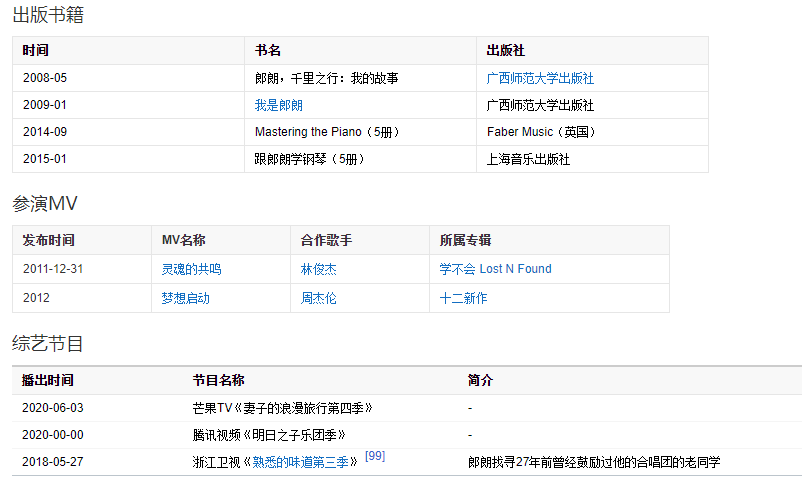The width and height of the screenshot is (811, 482).
Task: Click the 播出时间 column header
Action: tap(47, 381)
